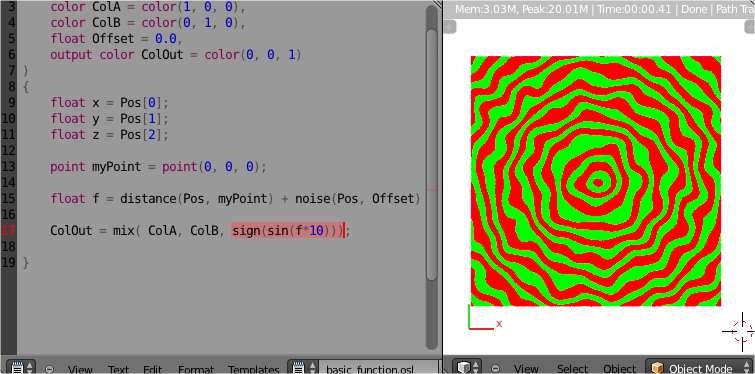Click the red x axis label in viewport
The height and width of the screenshot is (374, 755).
(499, 323)
